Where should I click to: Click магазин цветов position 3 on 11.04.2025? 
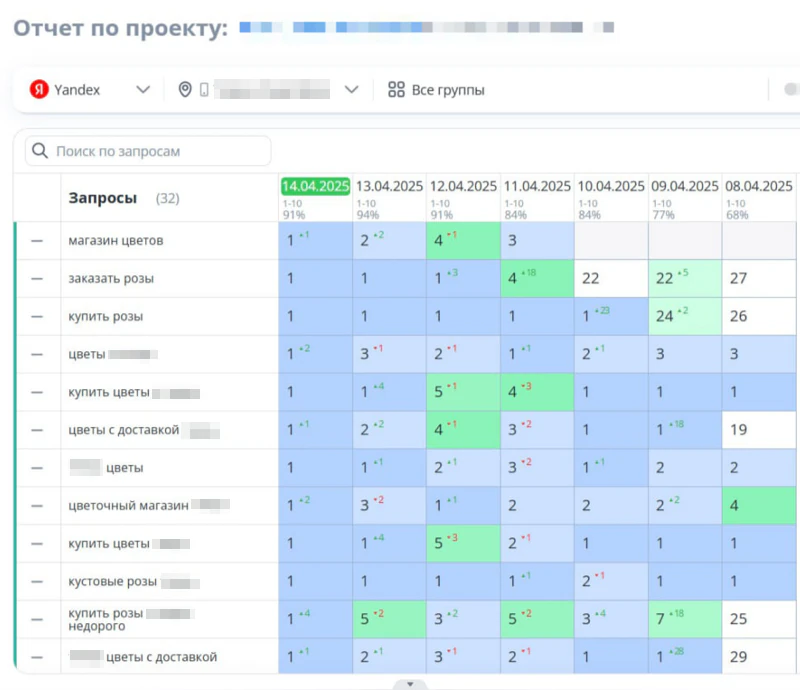537,241
